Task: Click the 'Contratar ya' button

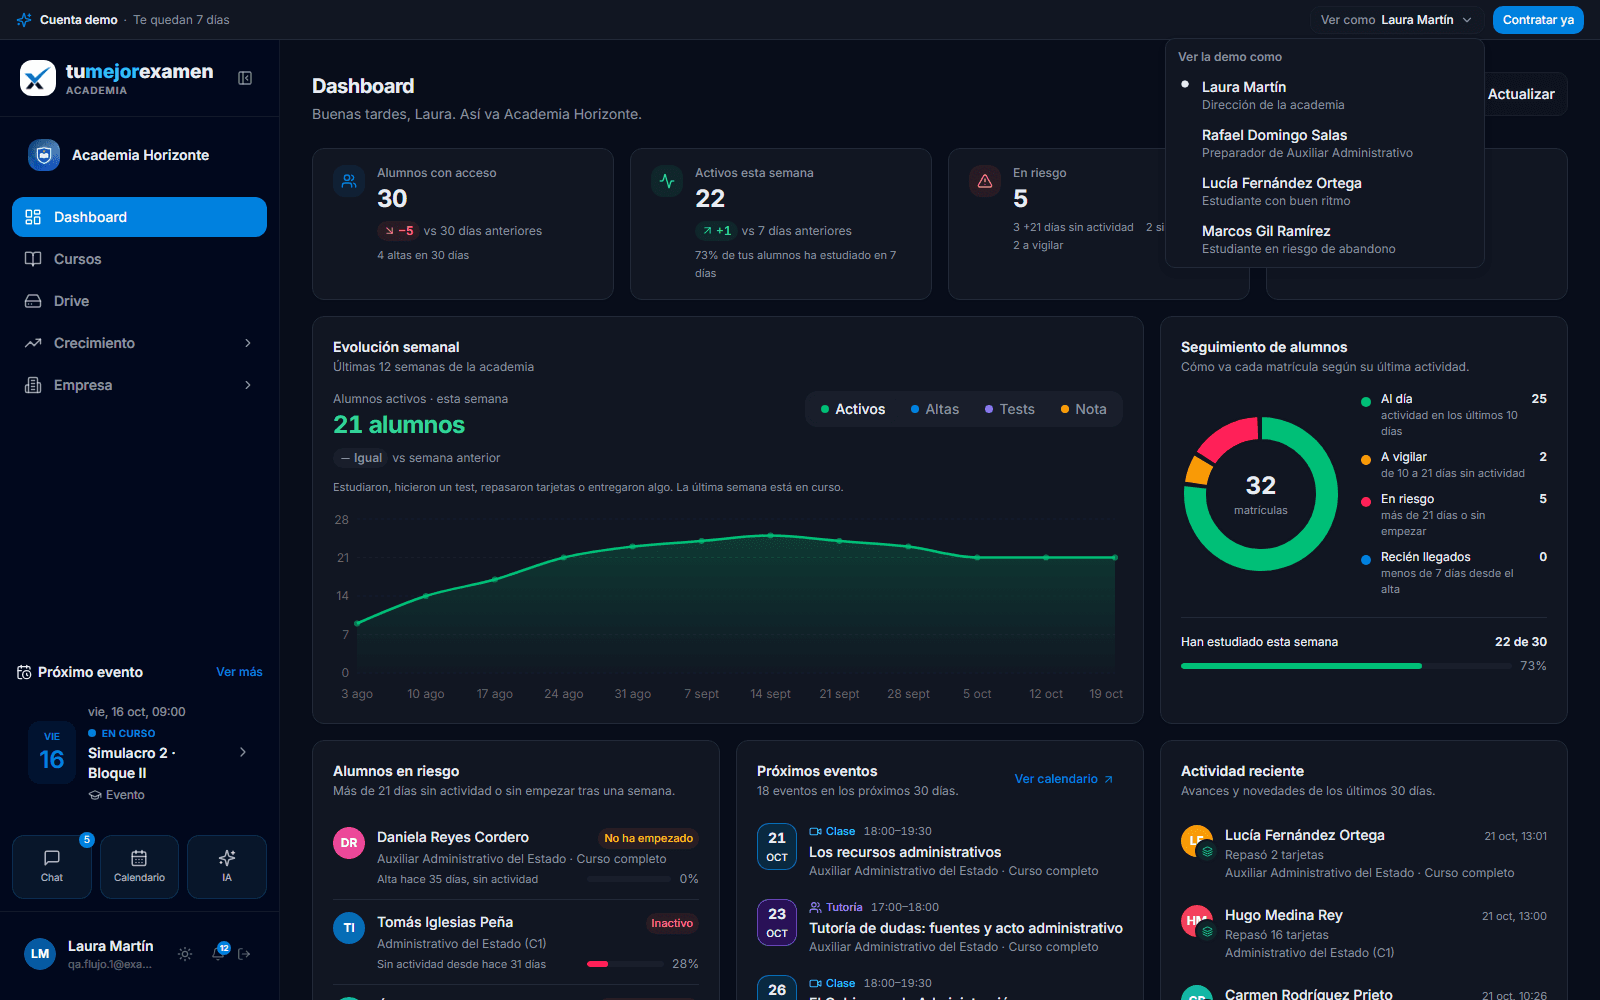Action: (x=1538, y=20)
